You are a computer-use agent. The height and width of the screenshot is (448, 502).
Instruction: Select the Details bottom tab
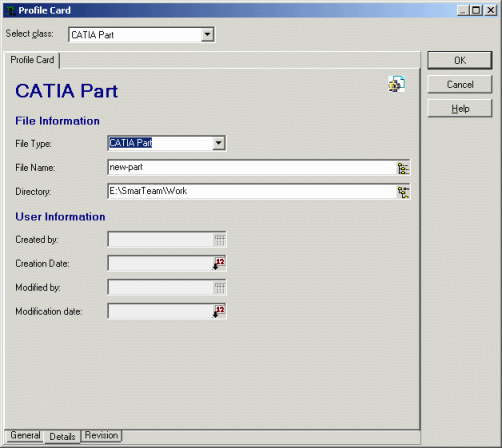point(62,436)
